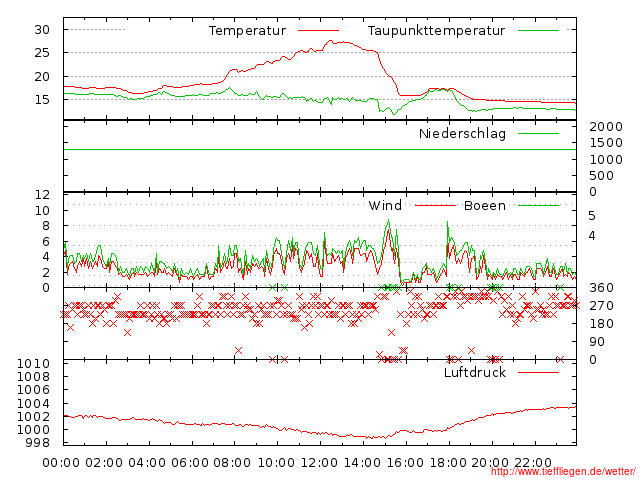This screenshot has width=640, height=480.
Task: Click the 04:00 time axis label
Action: [147, 462]
